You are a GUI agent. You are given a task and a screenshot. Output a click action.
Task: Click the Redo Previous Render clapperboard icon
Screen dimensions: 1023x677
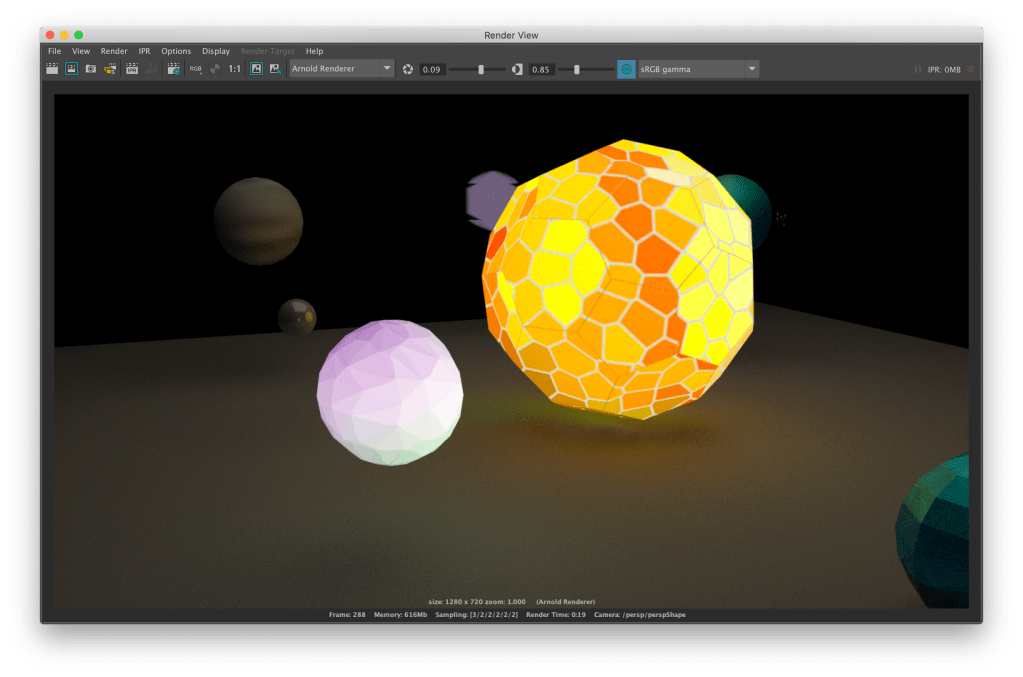[x=53, y=69]
